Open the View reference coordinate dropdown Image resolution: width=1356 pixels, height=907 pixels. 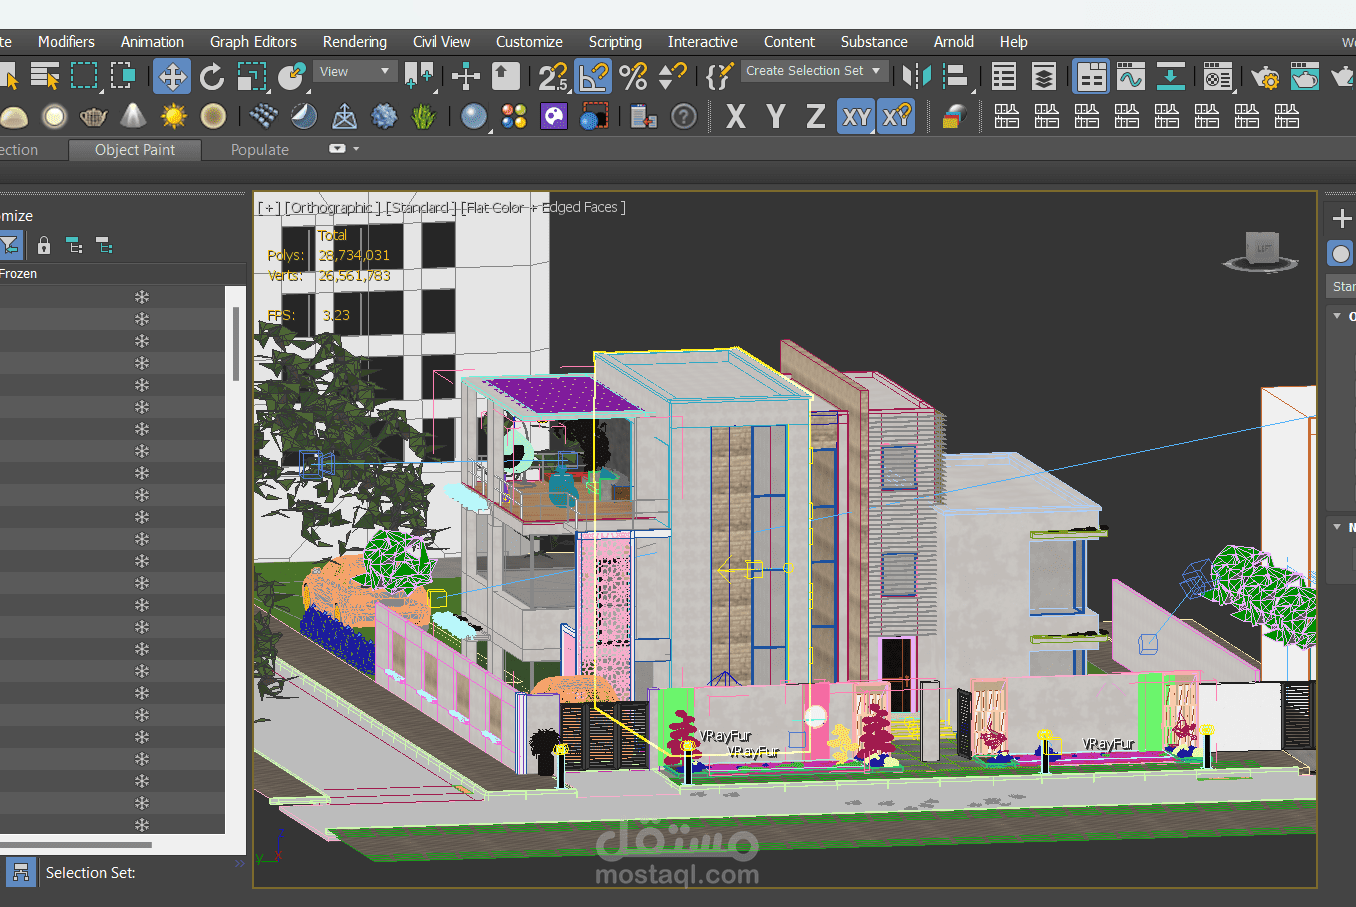[x=355, y=72]
